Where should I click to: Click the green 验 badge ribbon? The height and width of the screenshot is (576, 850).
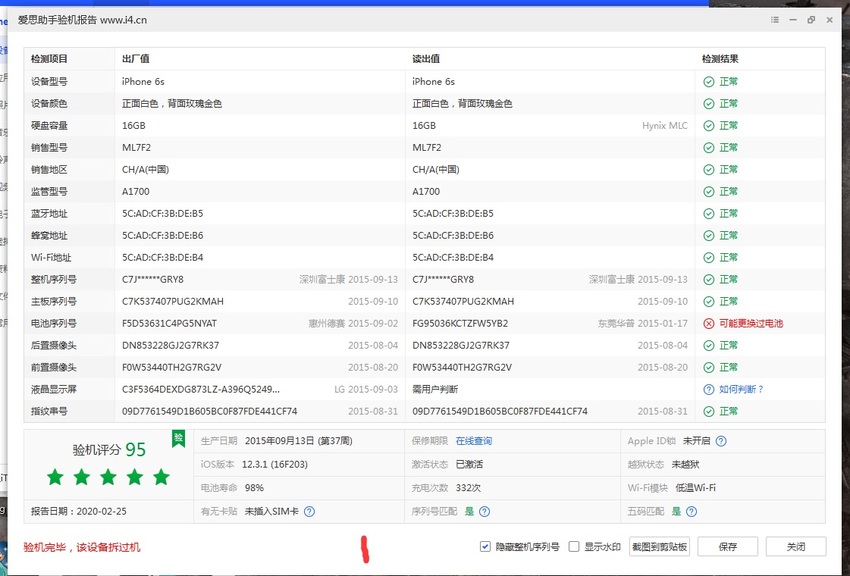point(178,438)
